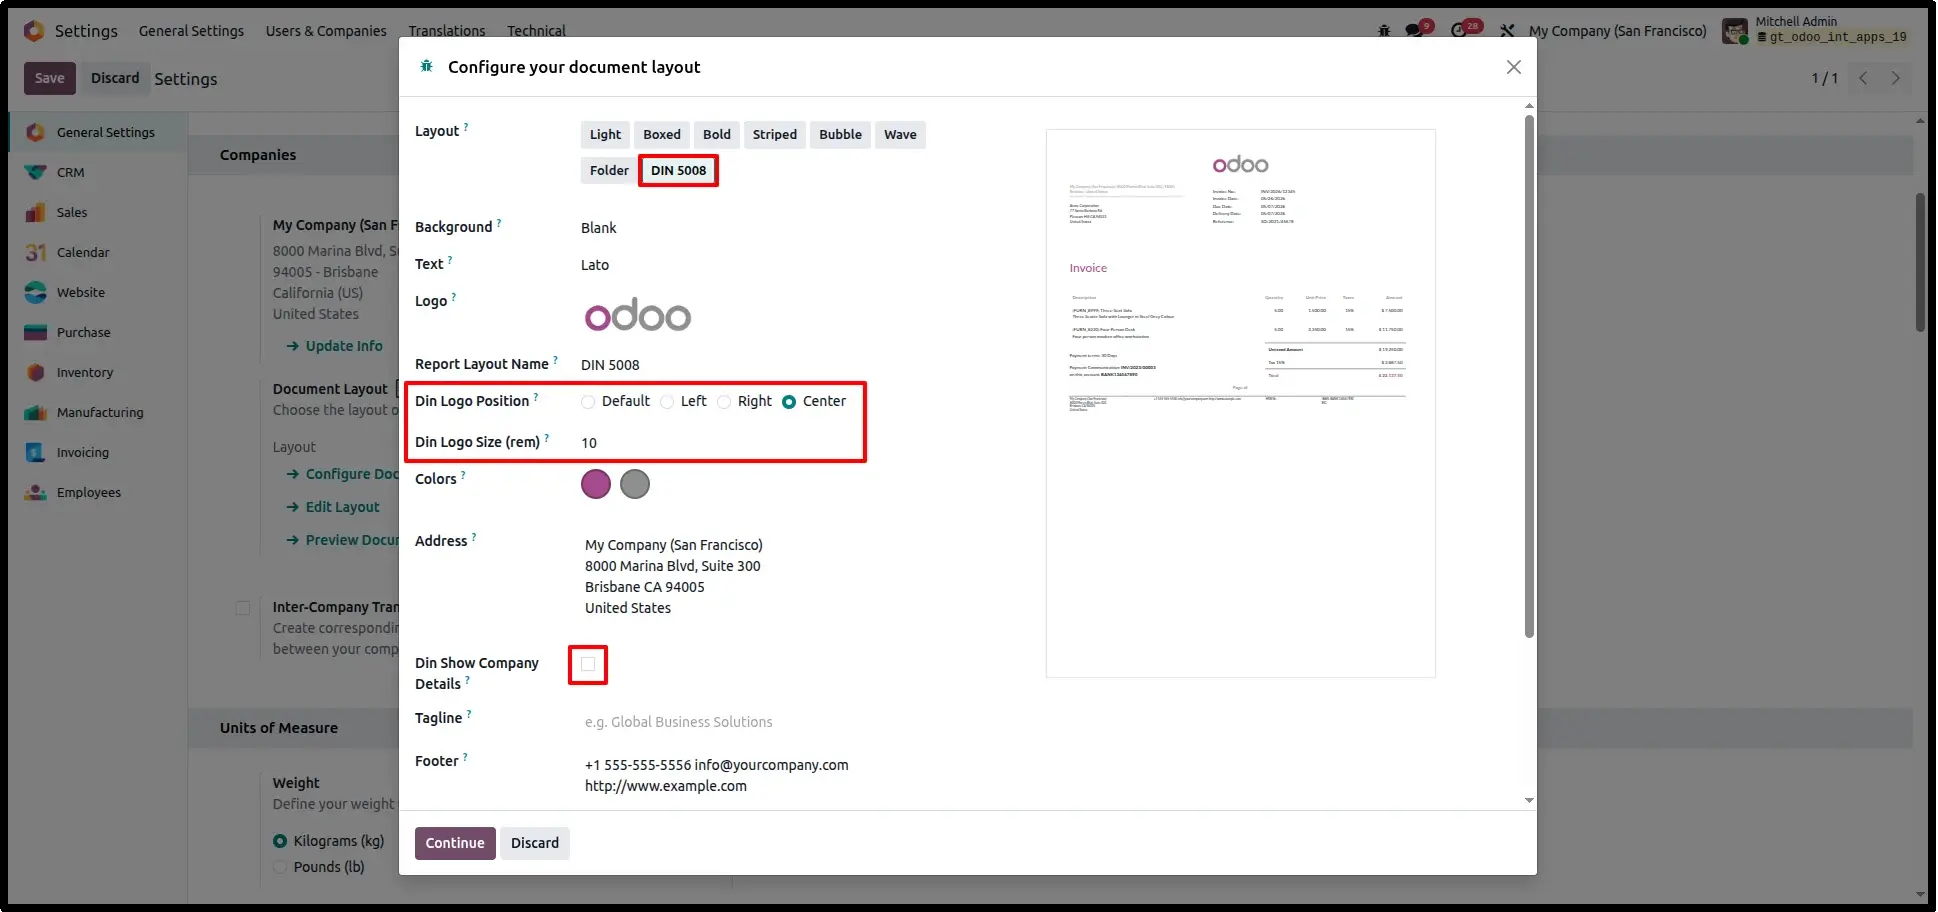This screenshot has height=912, width=1938.
Task: Select Kilograms (kg) weight radio
Action: point(280,841)
